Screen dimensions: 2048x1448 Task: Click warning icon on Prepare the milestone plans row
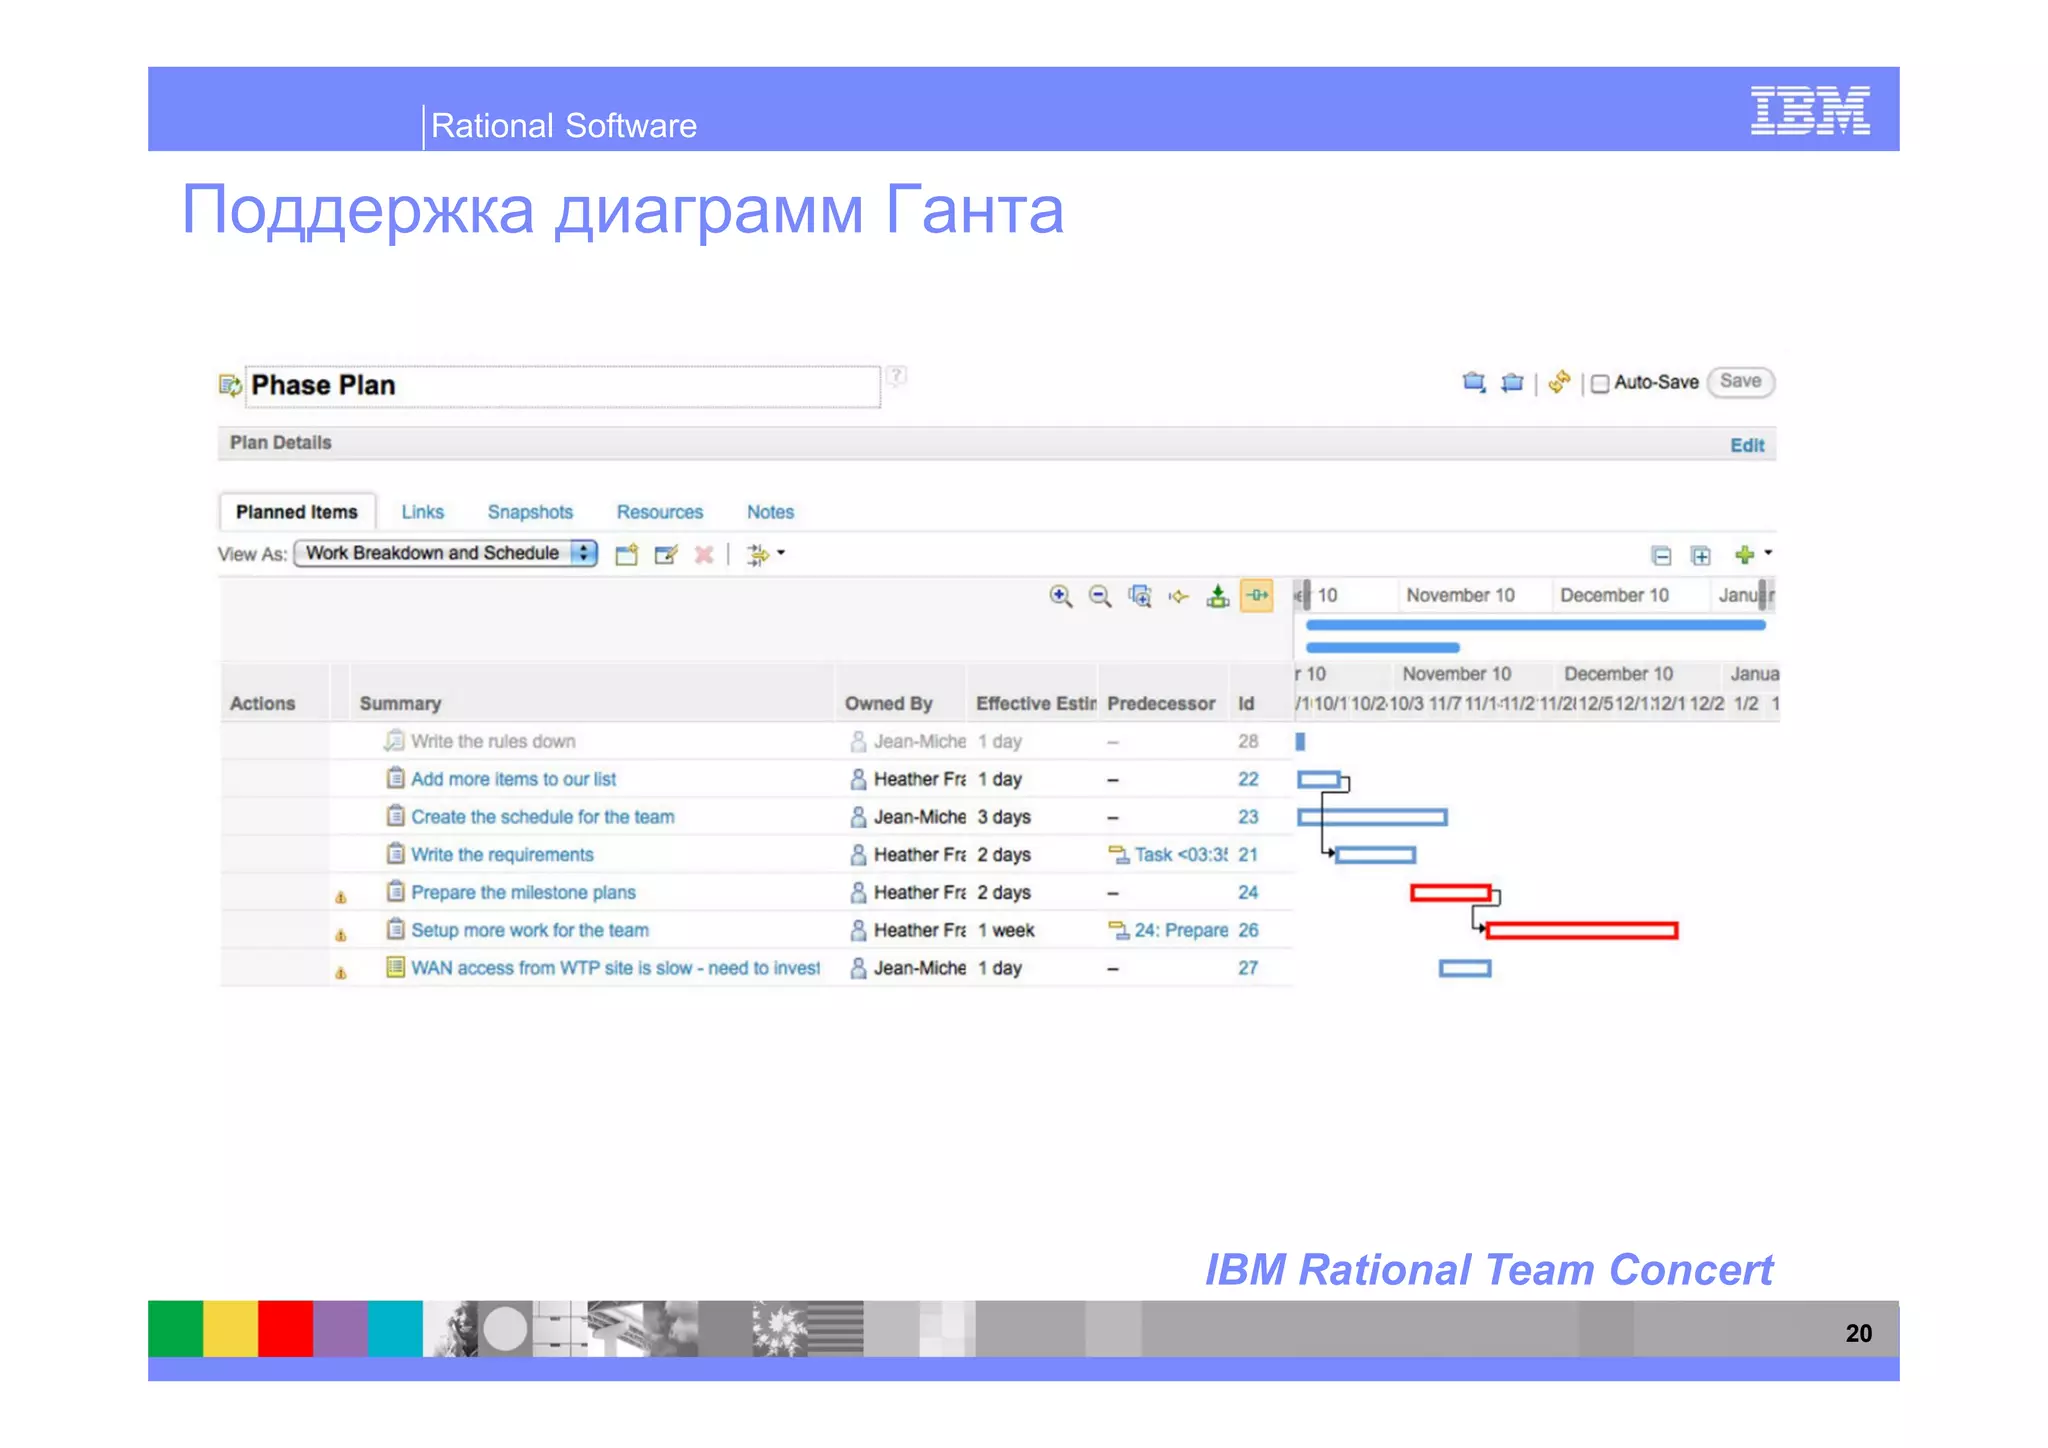pos(341,897)
